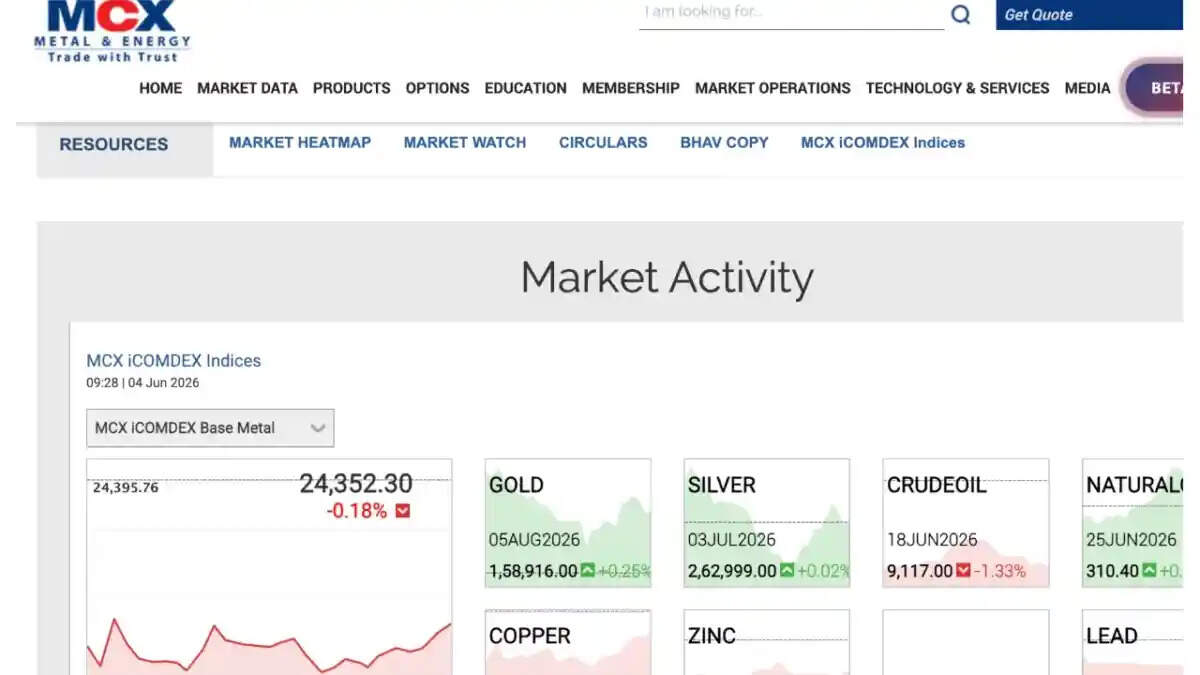This screenshot has width=1200, height=675.
Task: Open the ZINC commodity card
Action: tap(767, 642)
